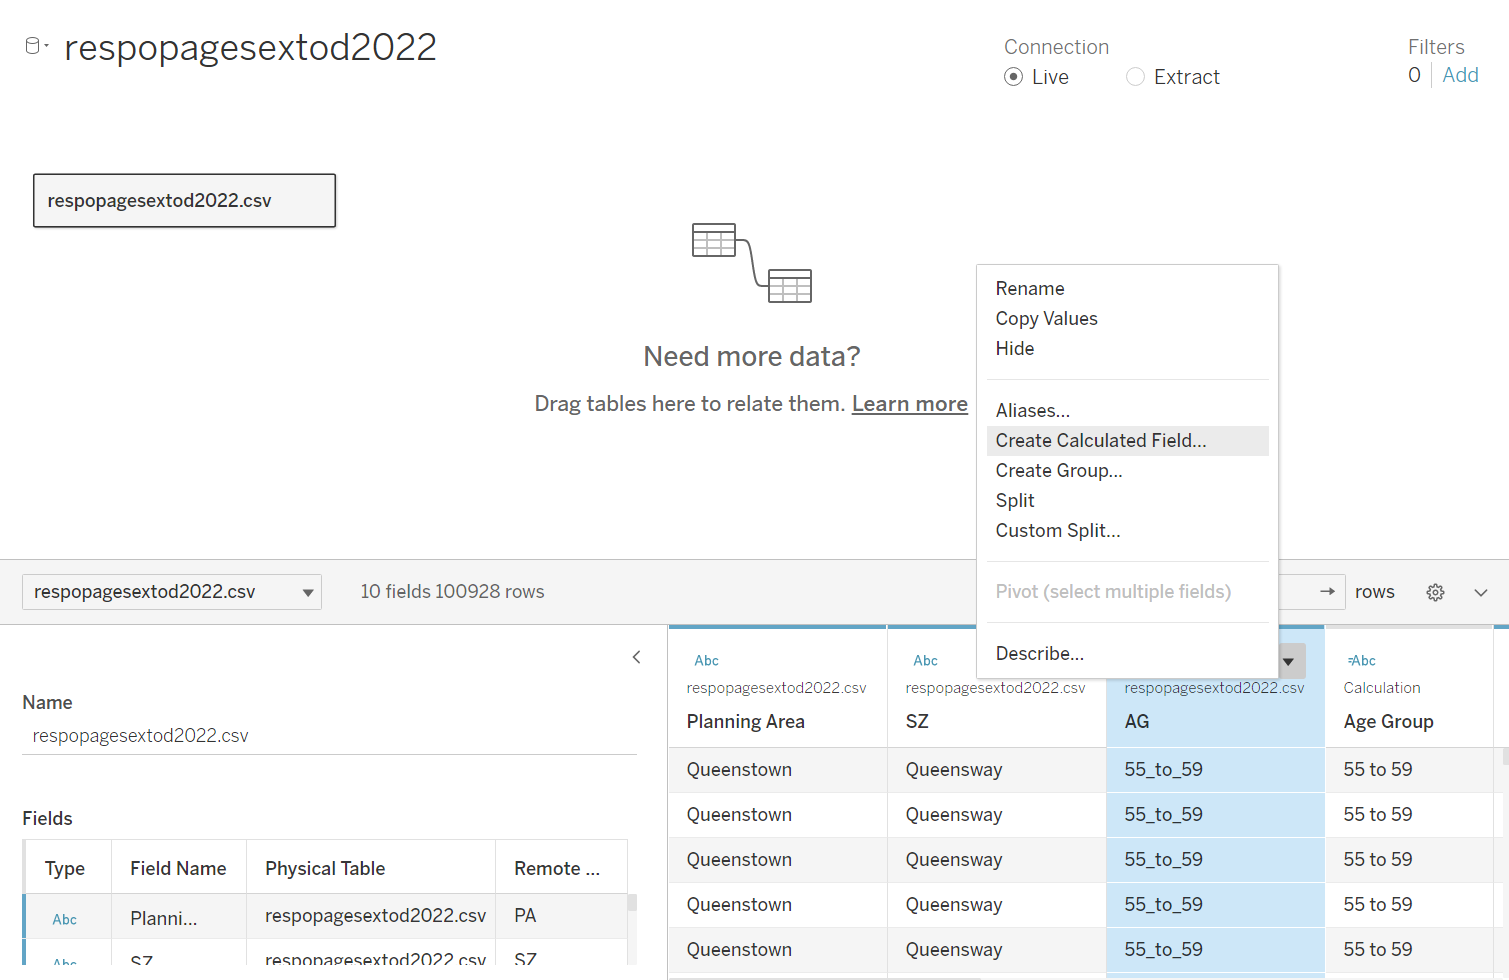Screen dimensions: 1509x980
Task: Open the Learn more link
Action: [x=909, y=404]
